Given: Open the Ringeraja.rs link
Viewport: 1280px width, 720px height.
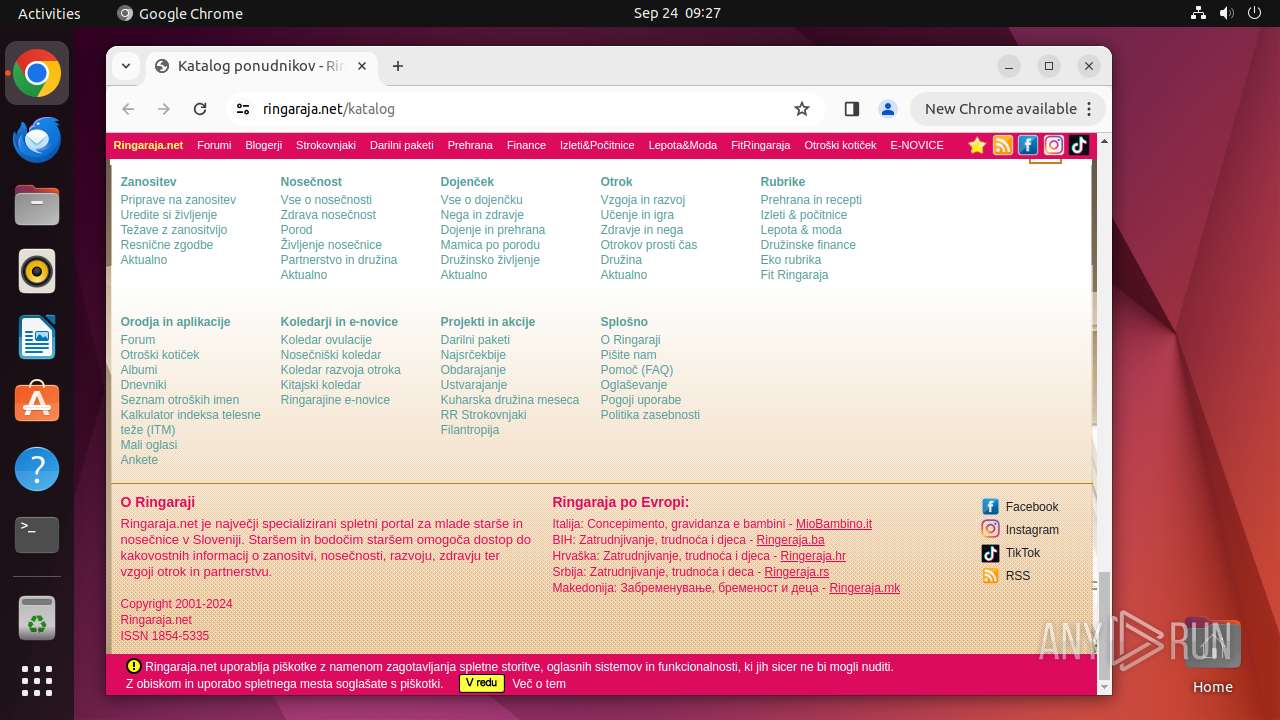Looking at the screenshot, I should click(797, 572).
